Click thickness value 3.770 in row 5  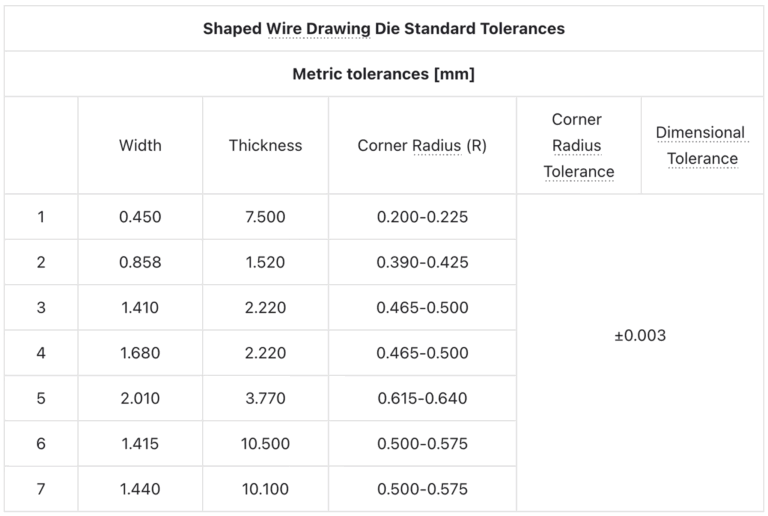(265, 398)
